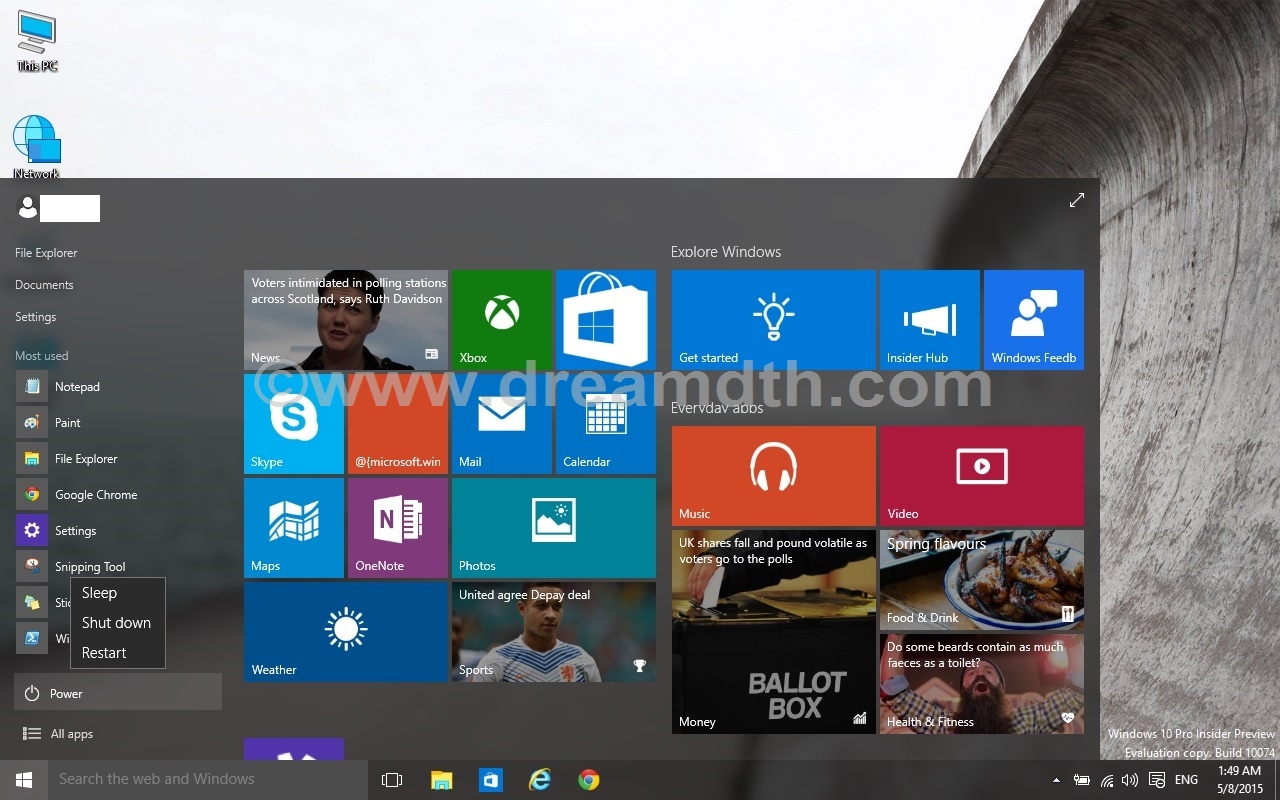Open Settings app in Most used list
This screenshot has width=1280, height=800.
coord(117,531)
